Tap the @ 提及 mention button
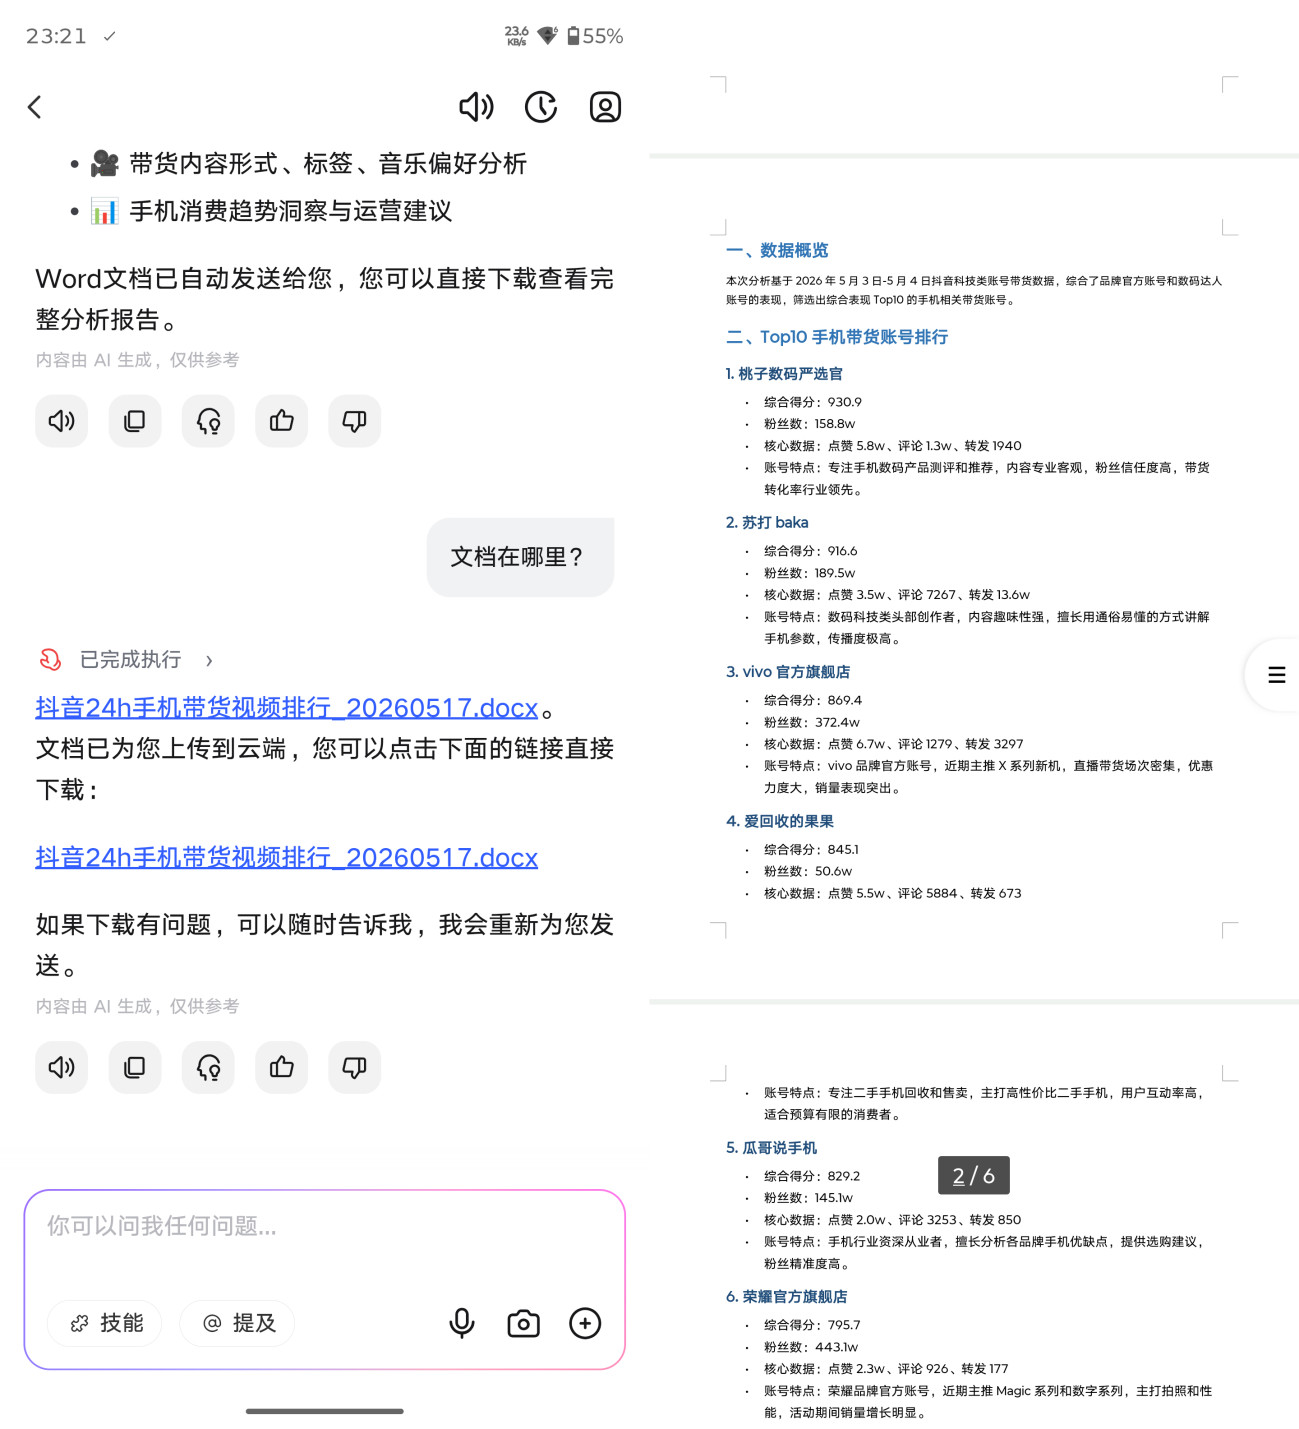Viewport: 1299px width, 1429px height. pyautogui.click(x=237, y=1323)
